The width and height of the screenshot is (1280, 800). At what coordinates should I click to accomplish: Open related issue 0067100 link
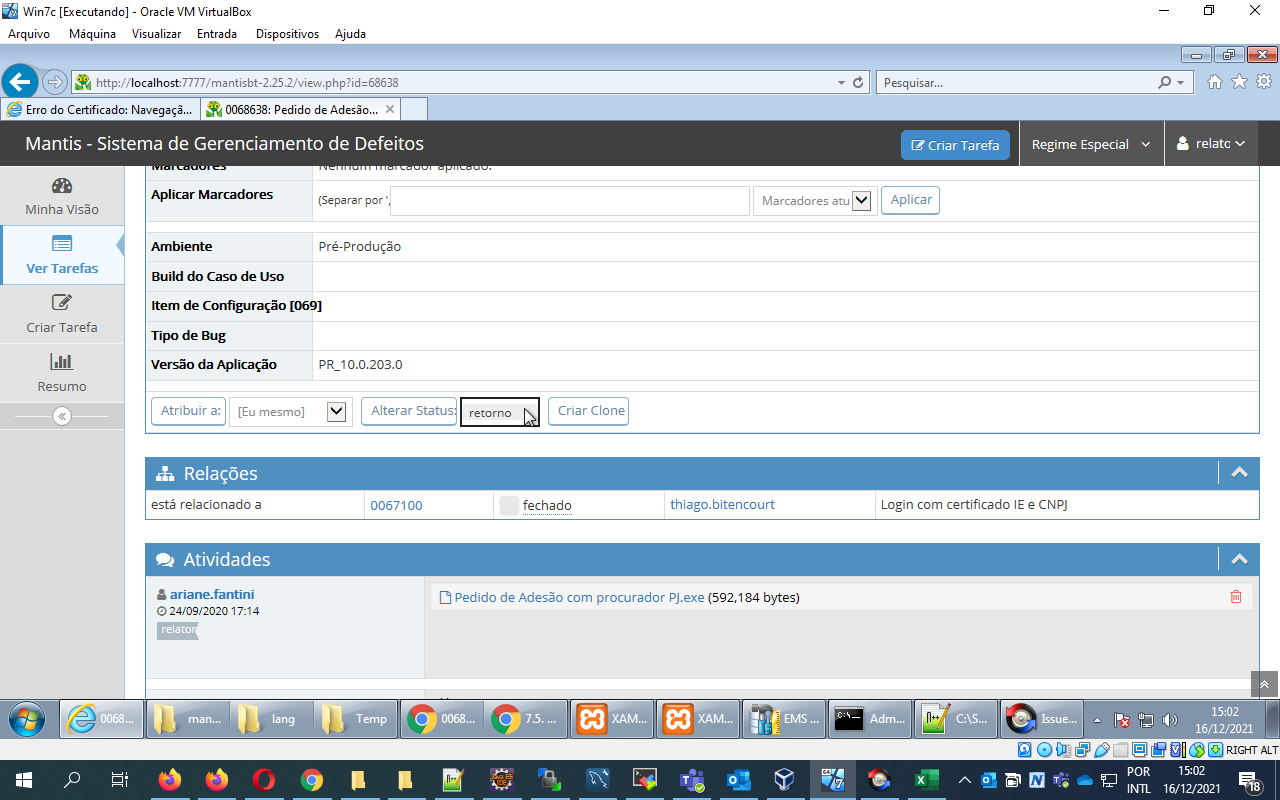(396, 505)
